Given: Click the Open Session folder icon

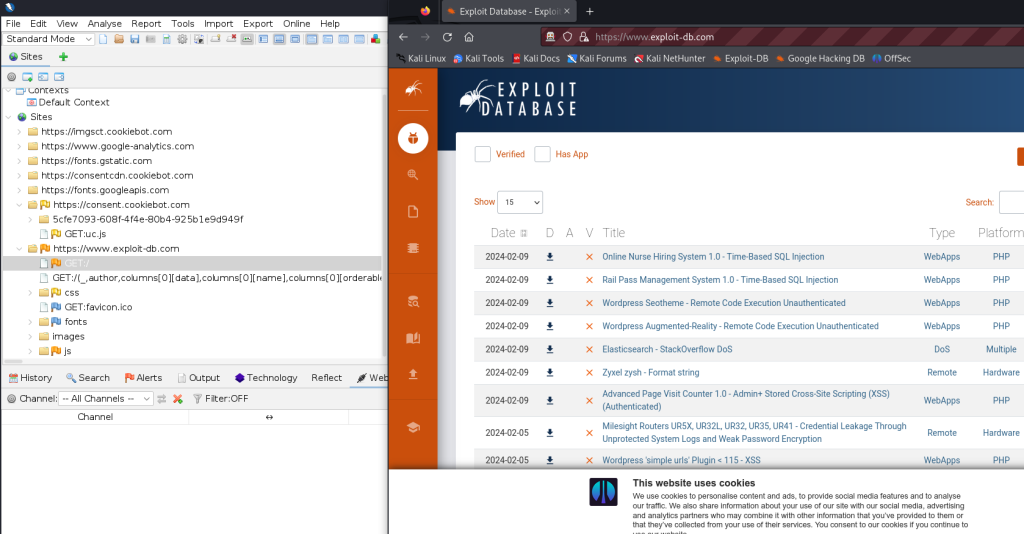Looking at the screenshot, I should [119, 39].
